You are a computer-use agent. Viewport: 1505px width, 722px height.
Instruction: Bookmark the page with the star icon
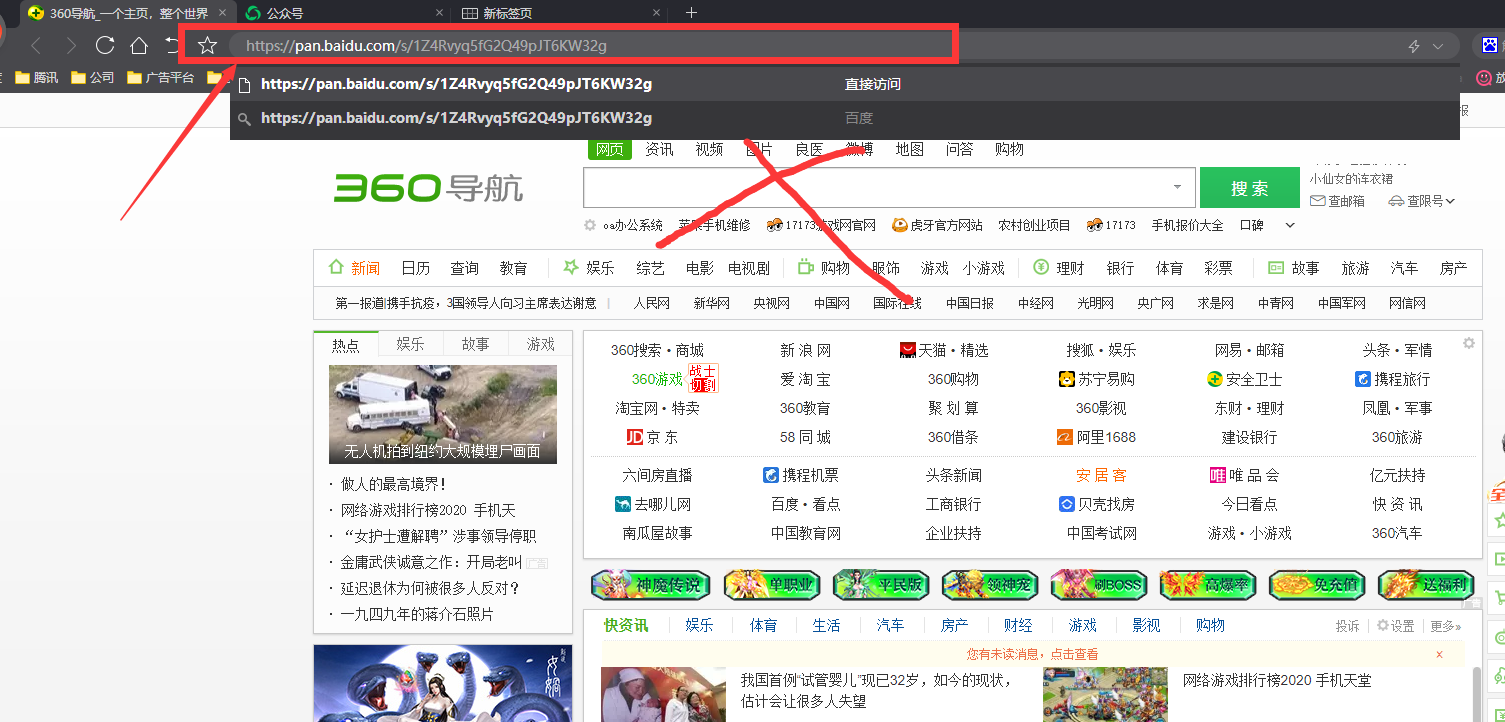coord(207,45)
